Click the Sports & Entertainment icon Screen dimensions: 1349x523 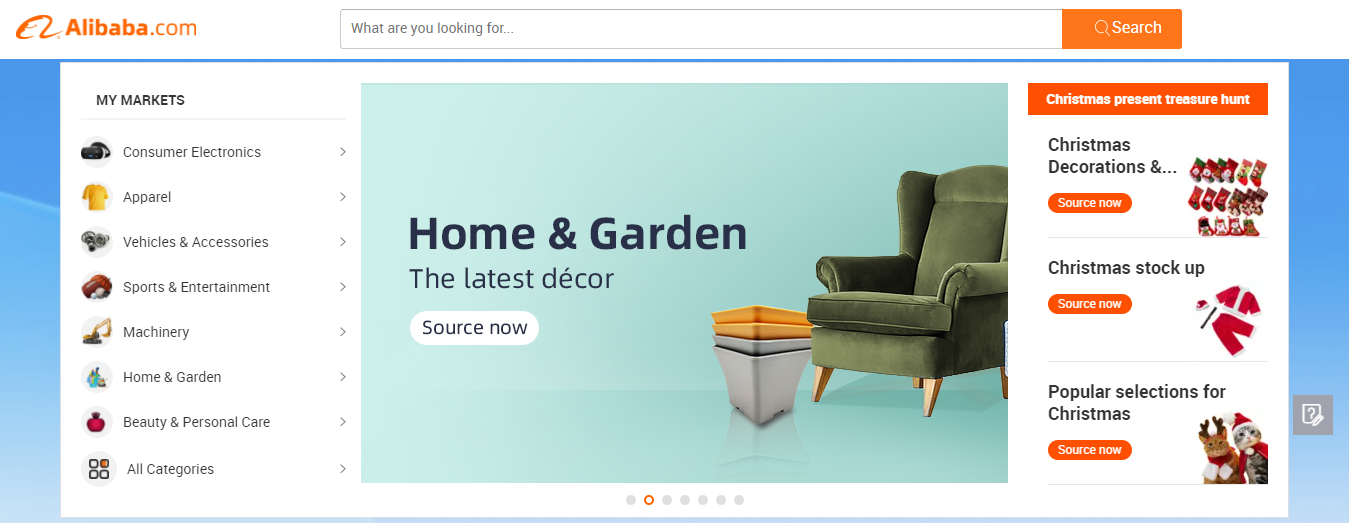[97, 287]
